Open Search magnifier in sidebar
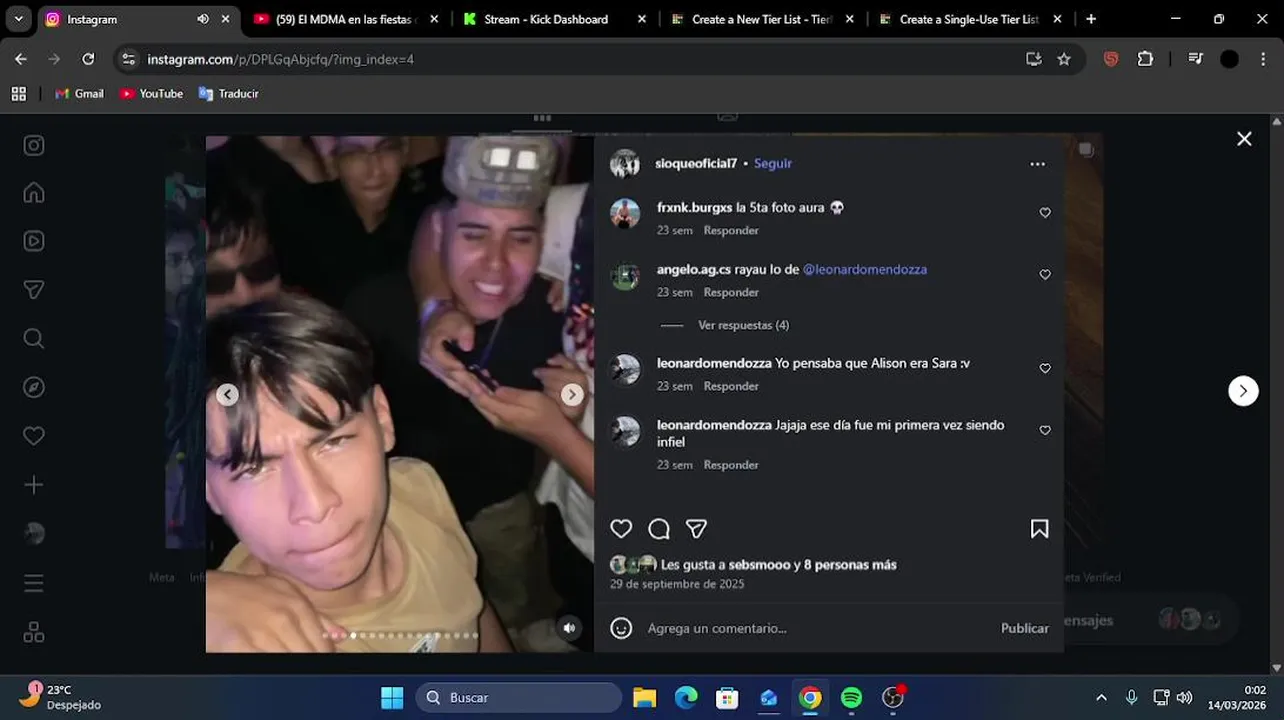 (34, 338)
